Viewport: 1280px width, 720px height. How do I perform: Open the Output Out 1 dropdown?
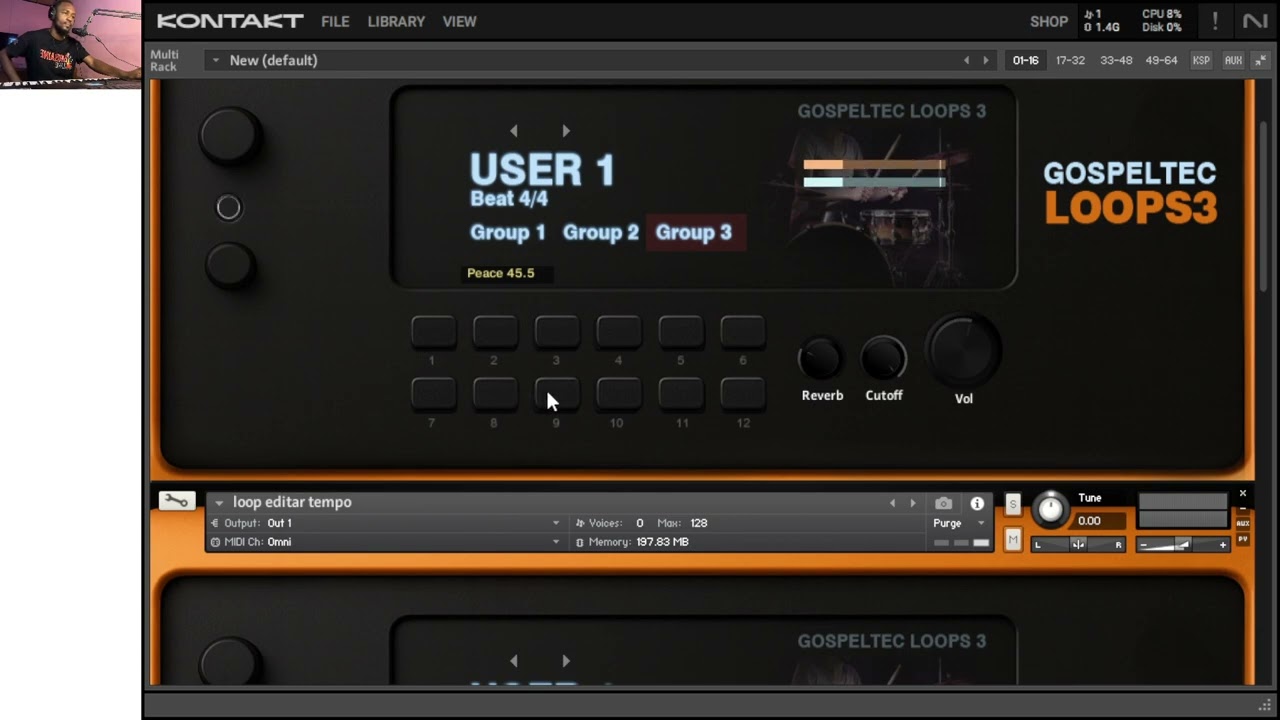(556, 523)
